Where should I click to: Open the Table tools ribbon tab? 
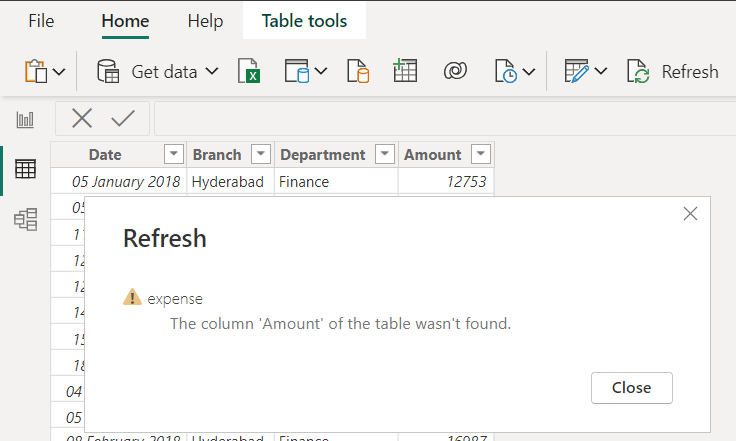(304, 21)
